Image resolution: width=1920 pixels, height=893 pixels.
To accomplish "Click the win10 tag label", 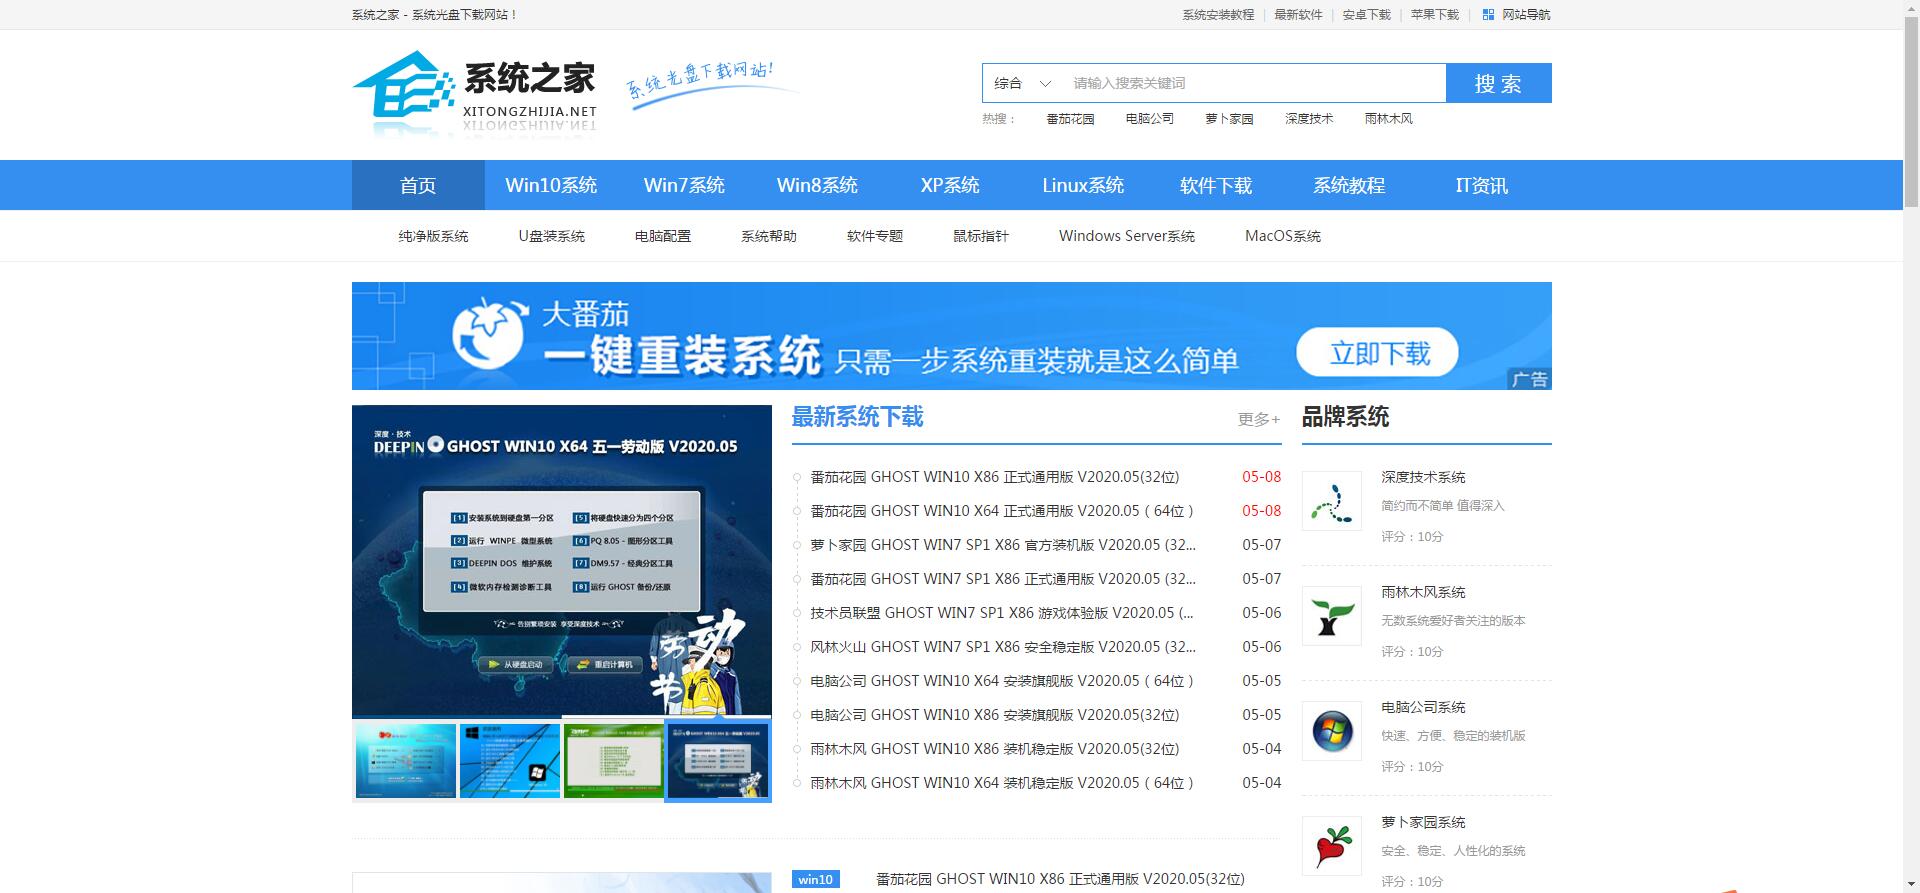I will click(x=815, y=879).
